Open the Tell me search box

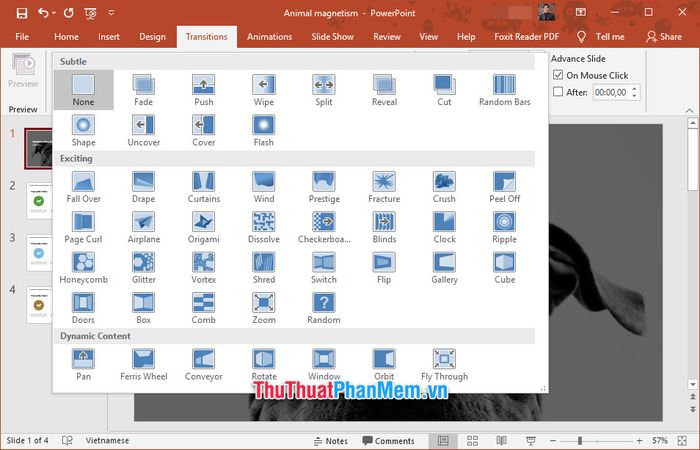[x=601, y=37]
